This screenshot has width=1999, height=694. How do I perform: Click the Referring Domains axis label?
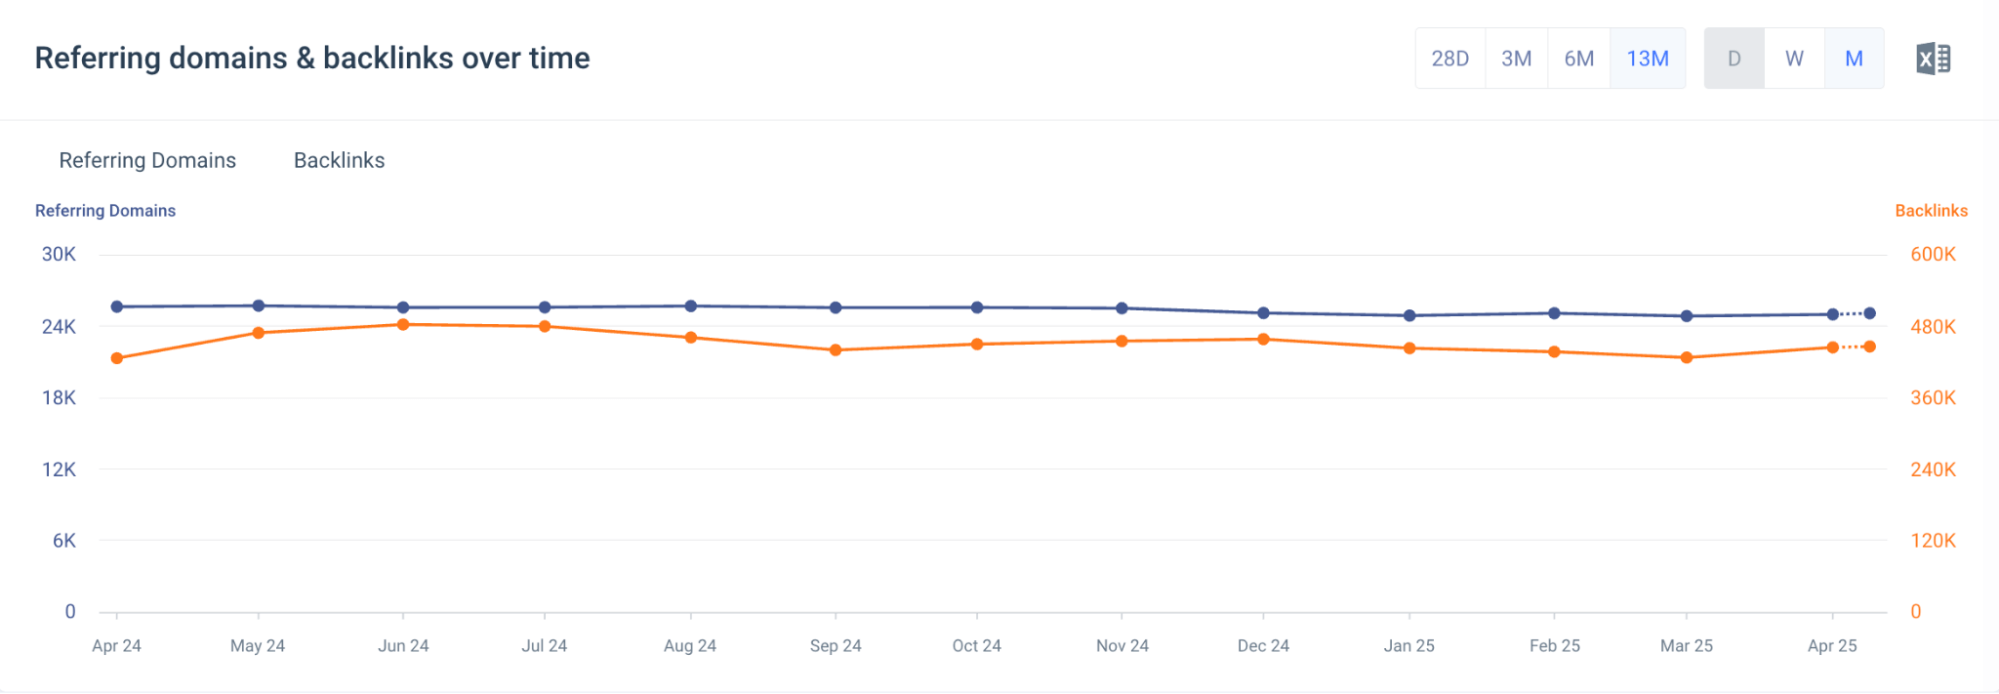(x=105, y=210)
